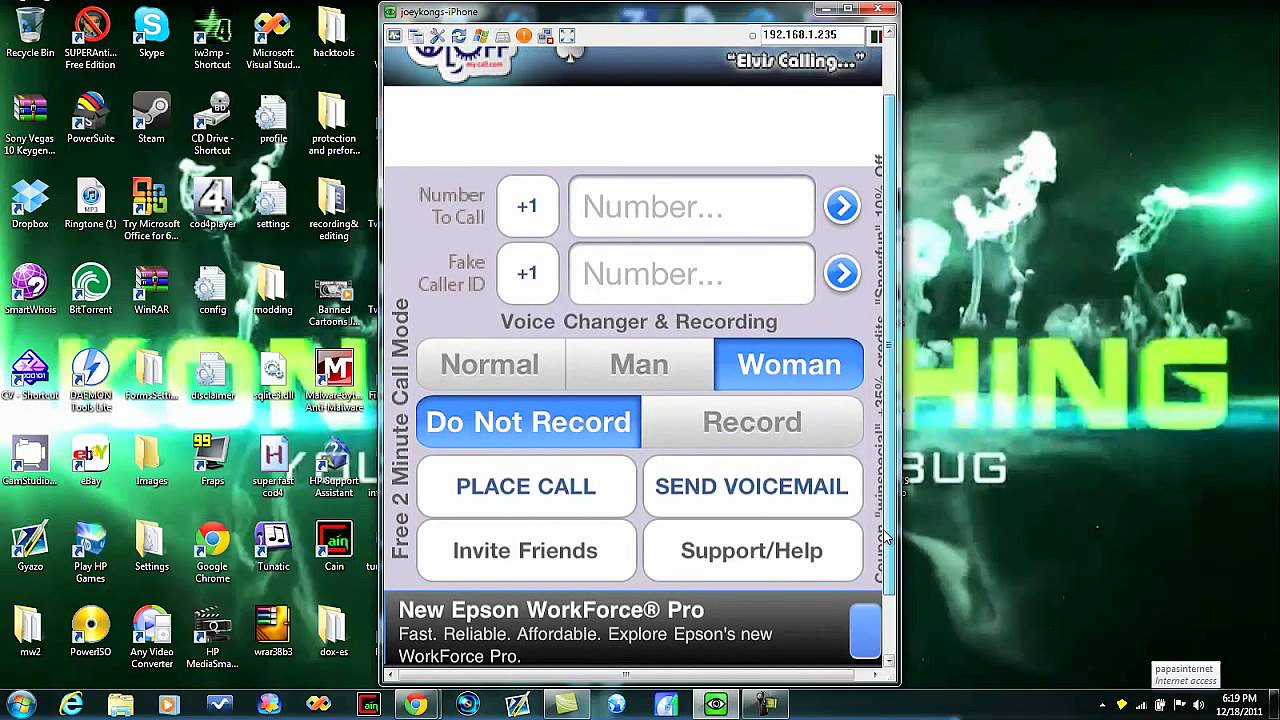The width and height of the screenshot is (1280, 720).
Task: Select Do Not Record option
Action: pos(528,422)
